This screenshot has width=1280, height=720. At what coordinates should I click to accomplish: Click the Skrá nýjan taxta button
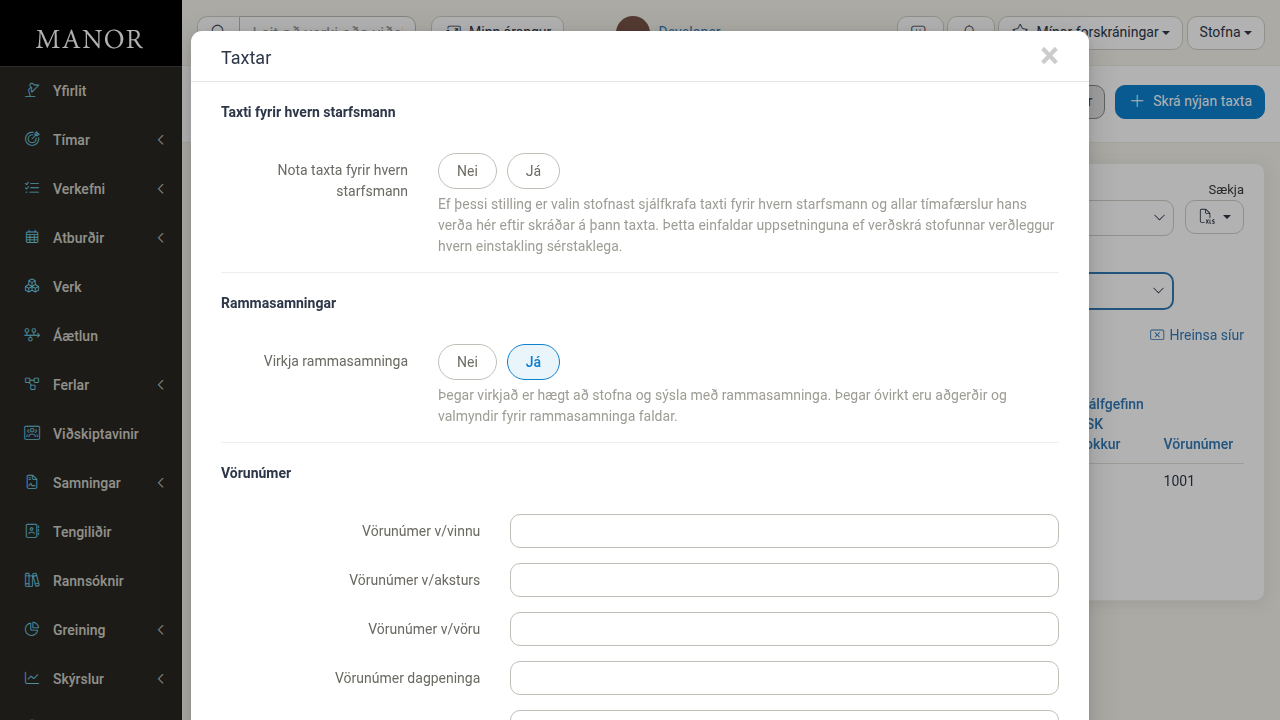(x=1190, y=101)
